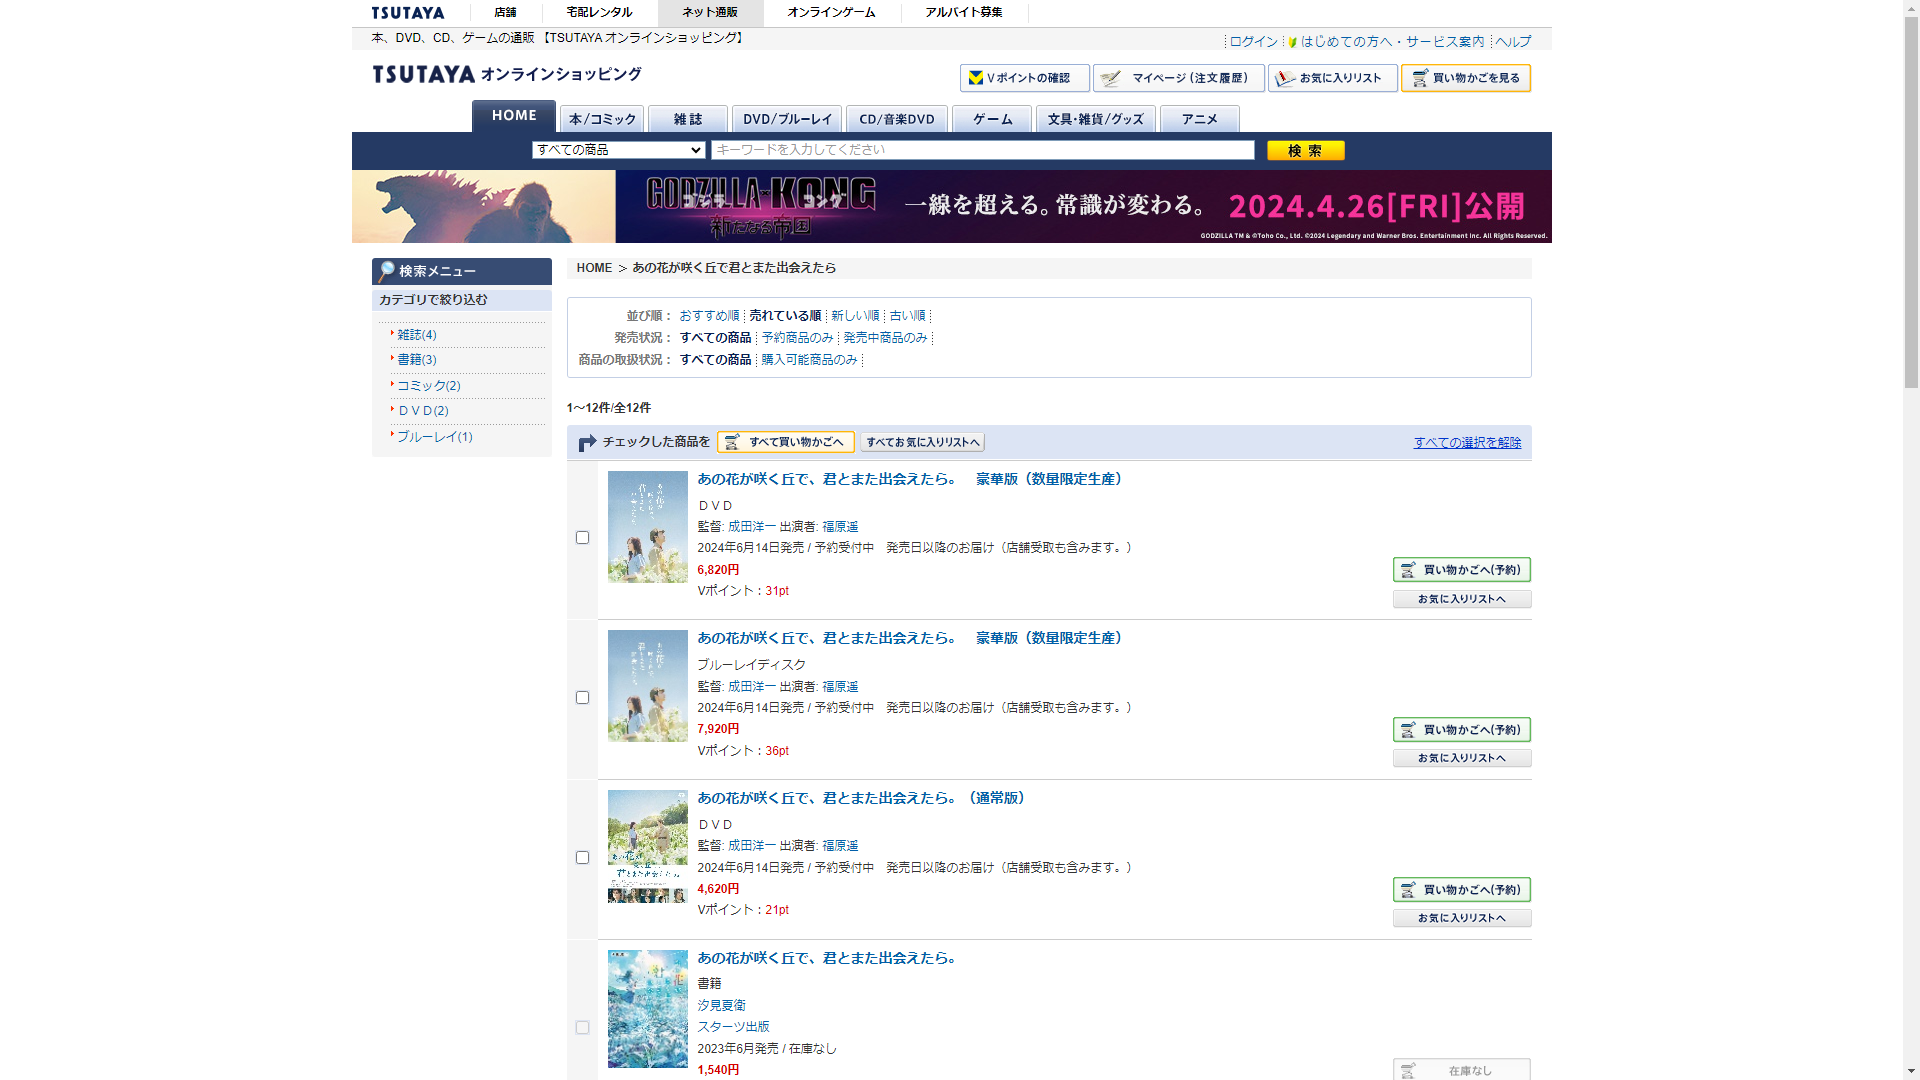Check the first DVD deluxe edition checkbox
Screen dimensions: 1920x1080
pyautogui.click(x=582, y=538)
